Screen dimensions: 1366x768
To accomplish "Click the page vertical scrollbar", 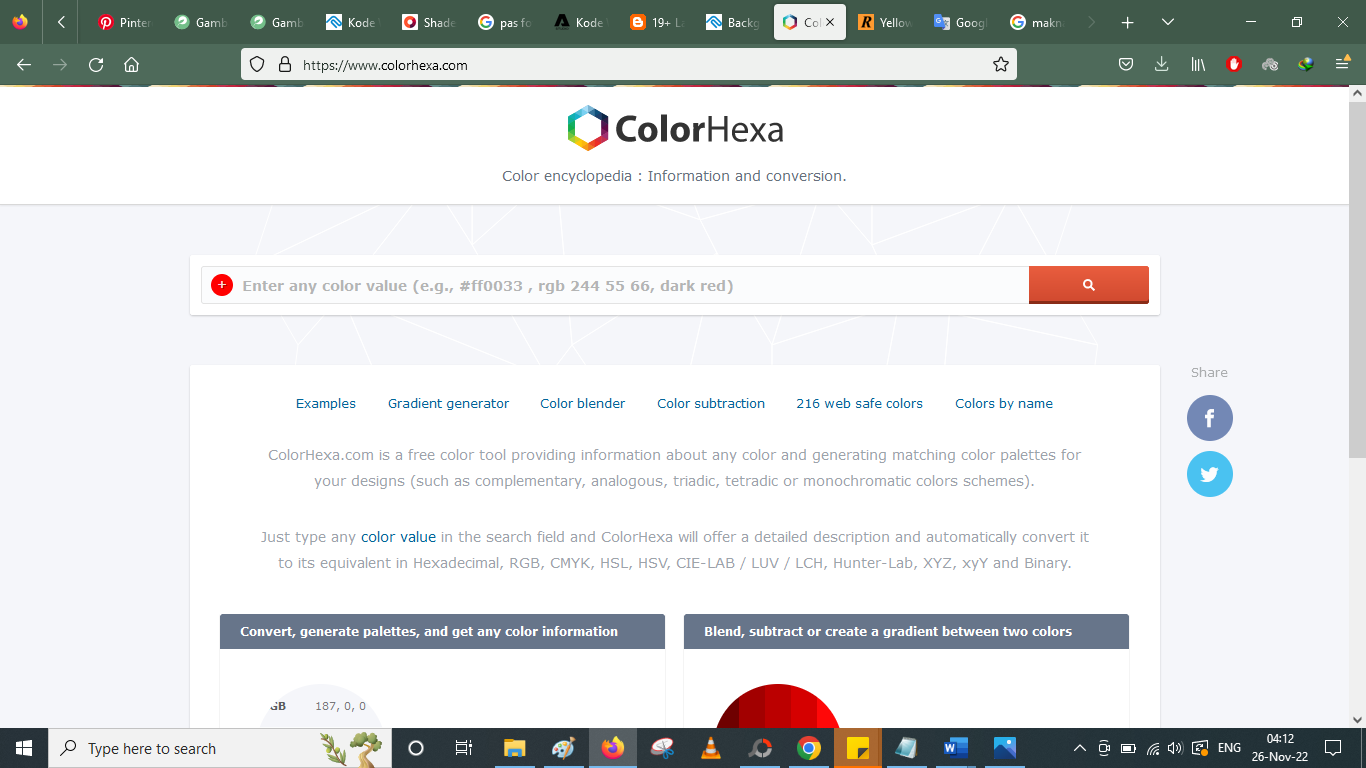I will [x=1357, y=280].
